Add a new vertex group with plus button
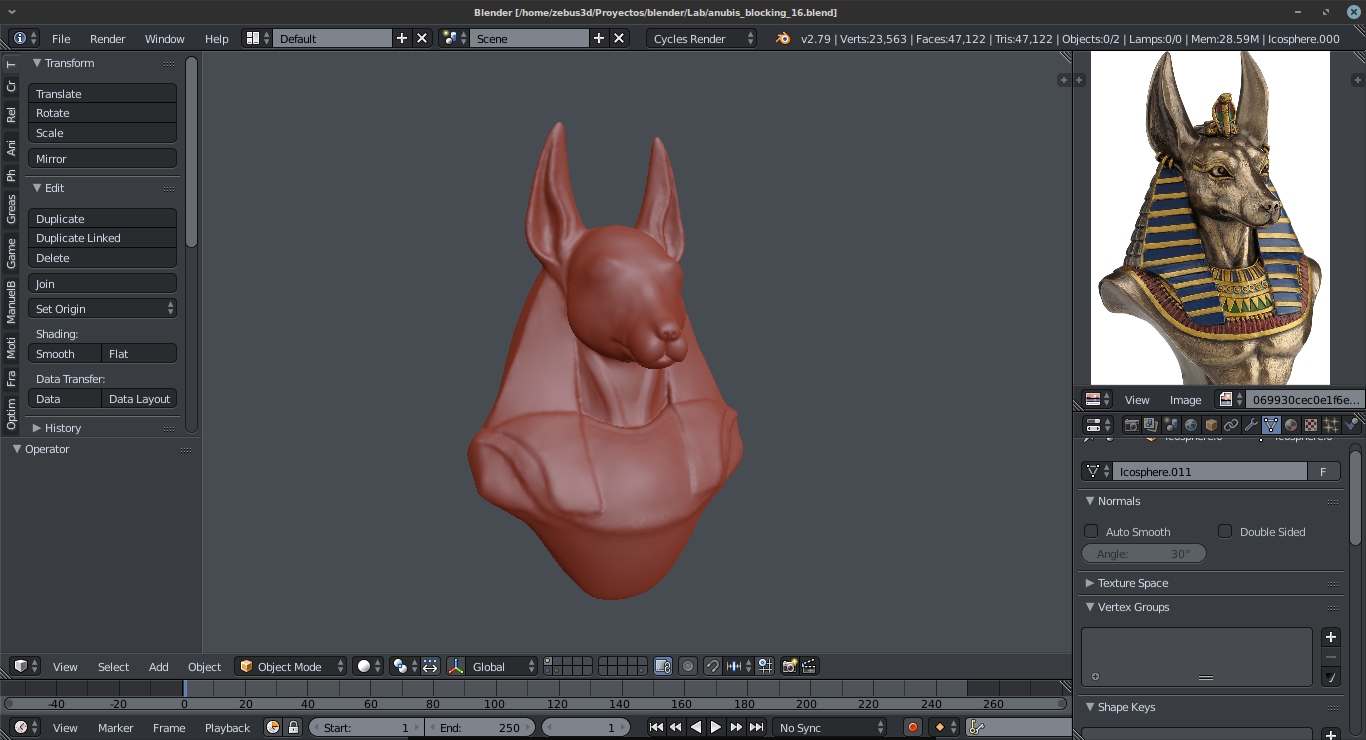This screenshot has width=1366, height=740. 1331,637
